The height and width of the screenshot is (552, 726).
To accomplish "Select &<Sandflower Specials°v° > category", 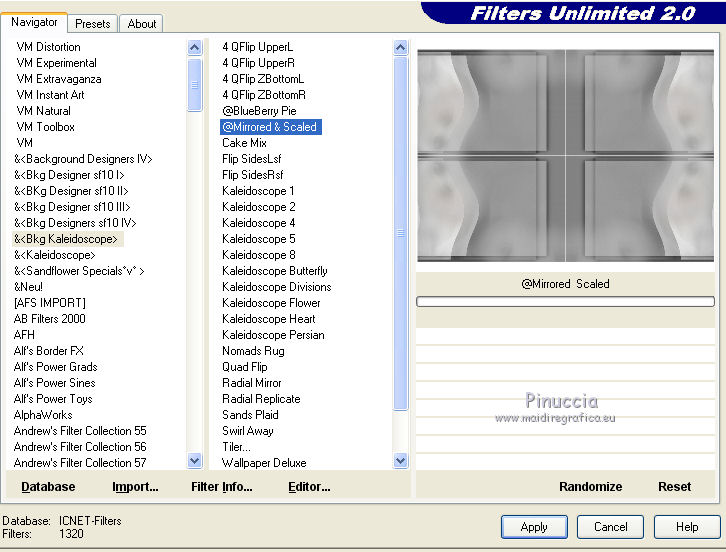I will (x=79, y=271).
